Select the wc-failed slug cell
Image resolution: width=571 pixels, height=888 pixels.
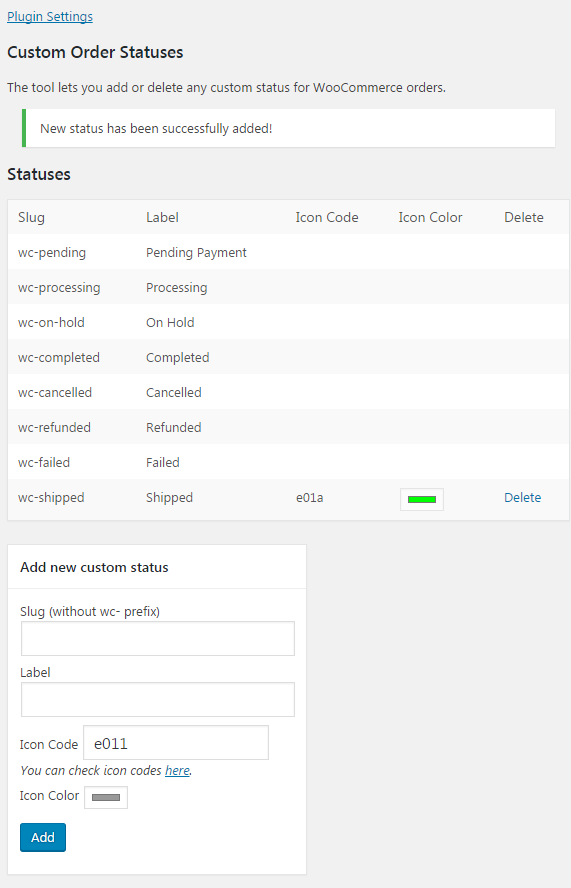44,463
